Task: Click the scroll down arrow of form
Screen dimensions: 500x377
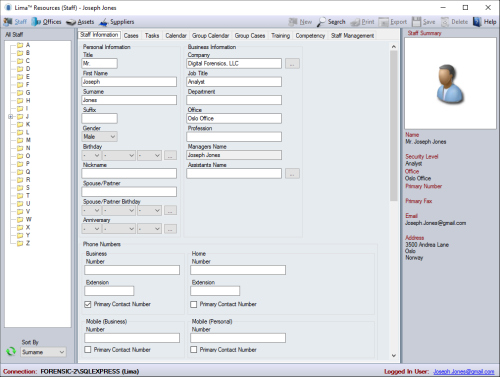Action: pyautogui.click(x=394, y=355)
